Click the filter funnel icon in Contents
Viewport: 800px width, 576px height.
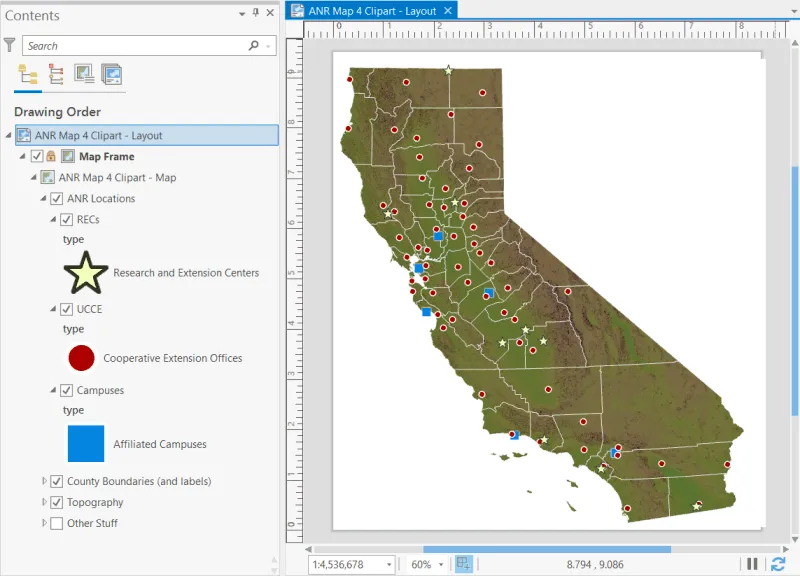click(10, 45)
